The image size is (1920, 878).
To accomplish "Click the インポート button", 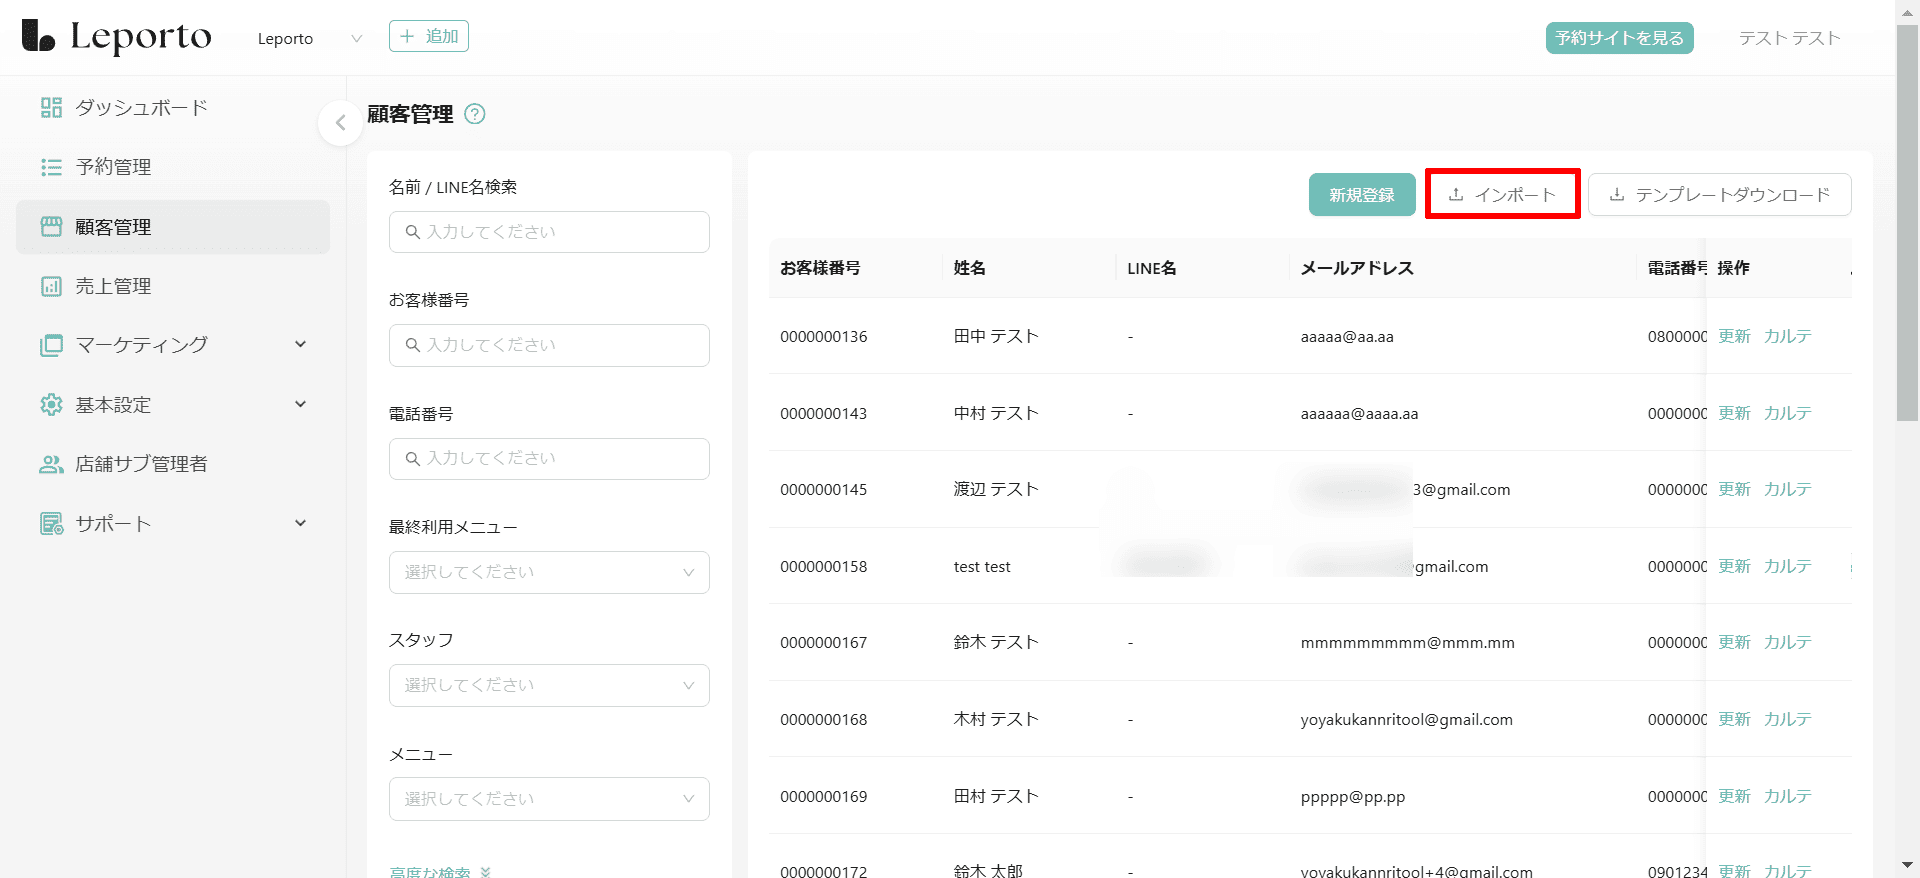I will pos(1502,194).
